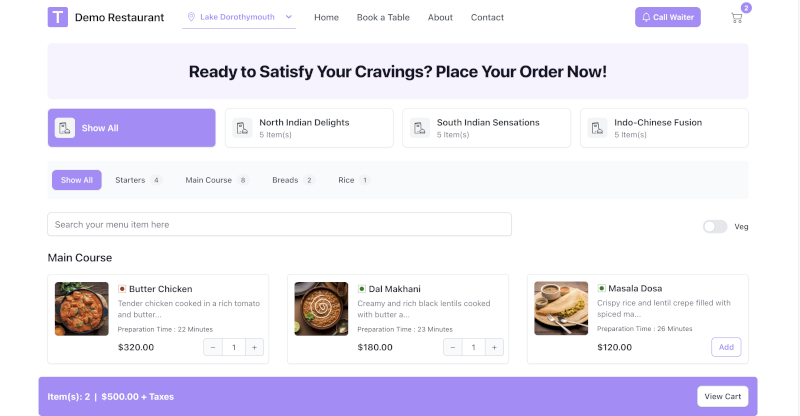Focus the menu item search field

coord(280,225)
